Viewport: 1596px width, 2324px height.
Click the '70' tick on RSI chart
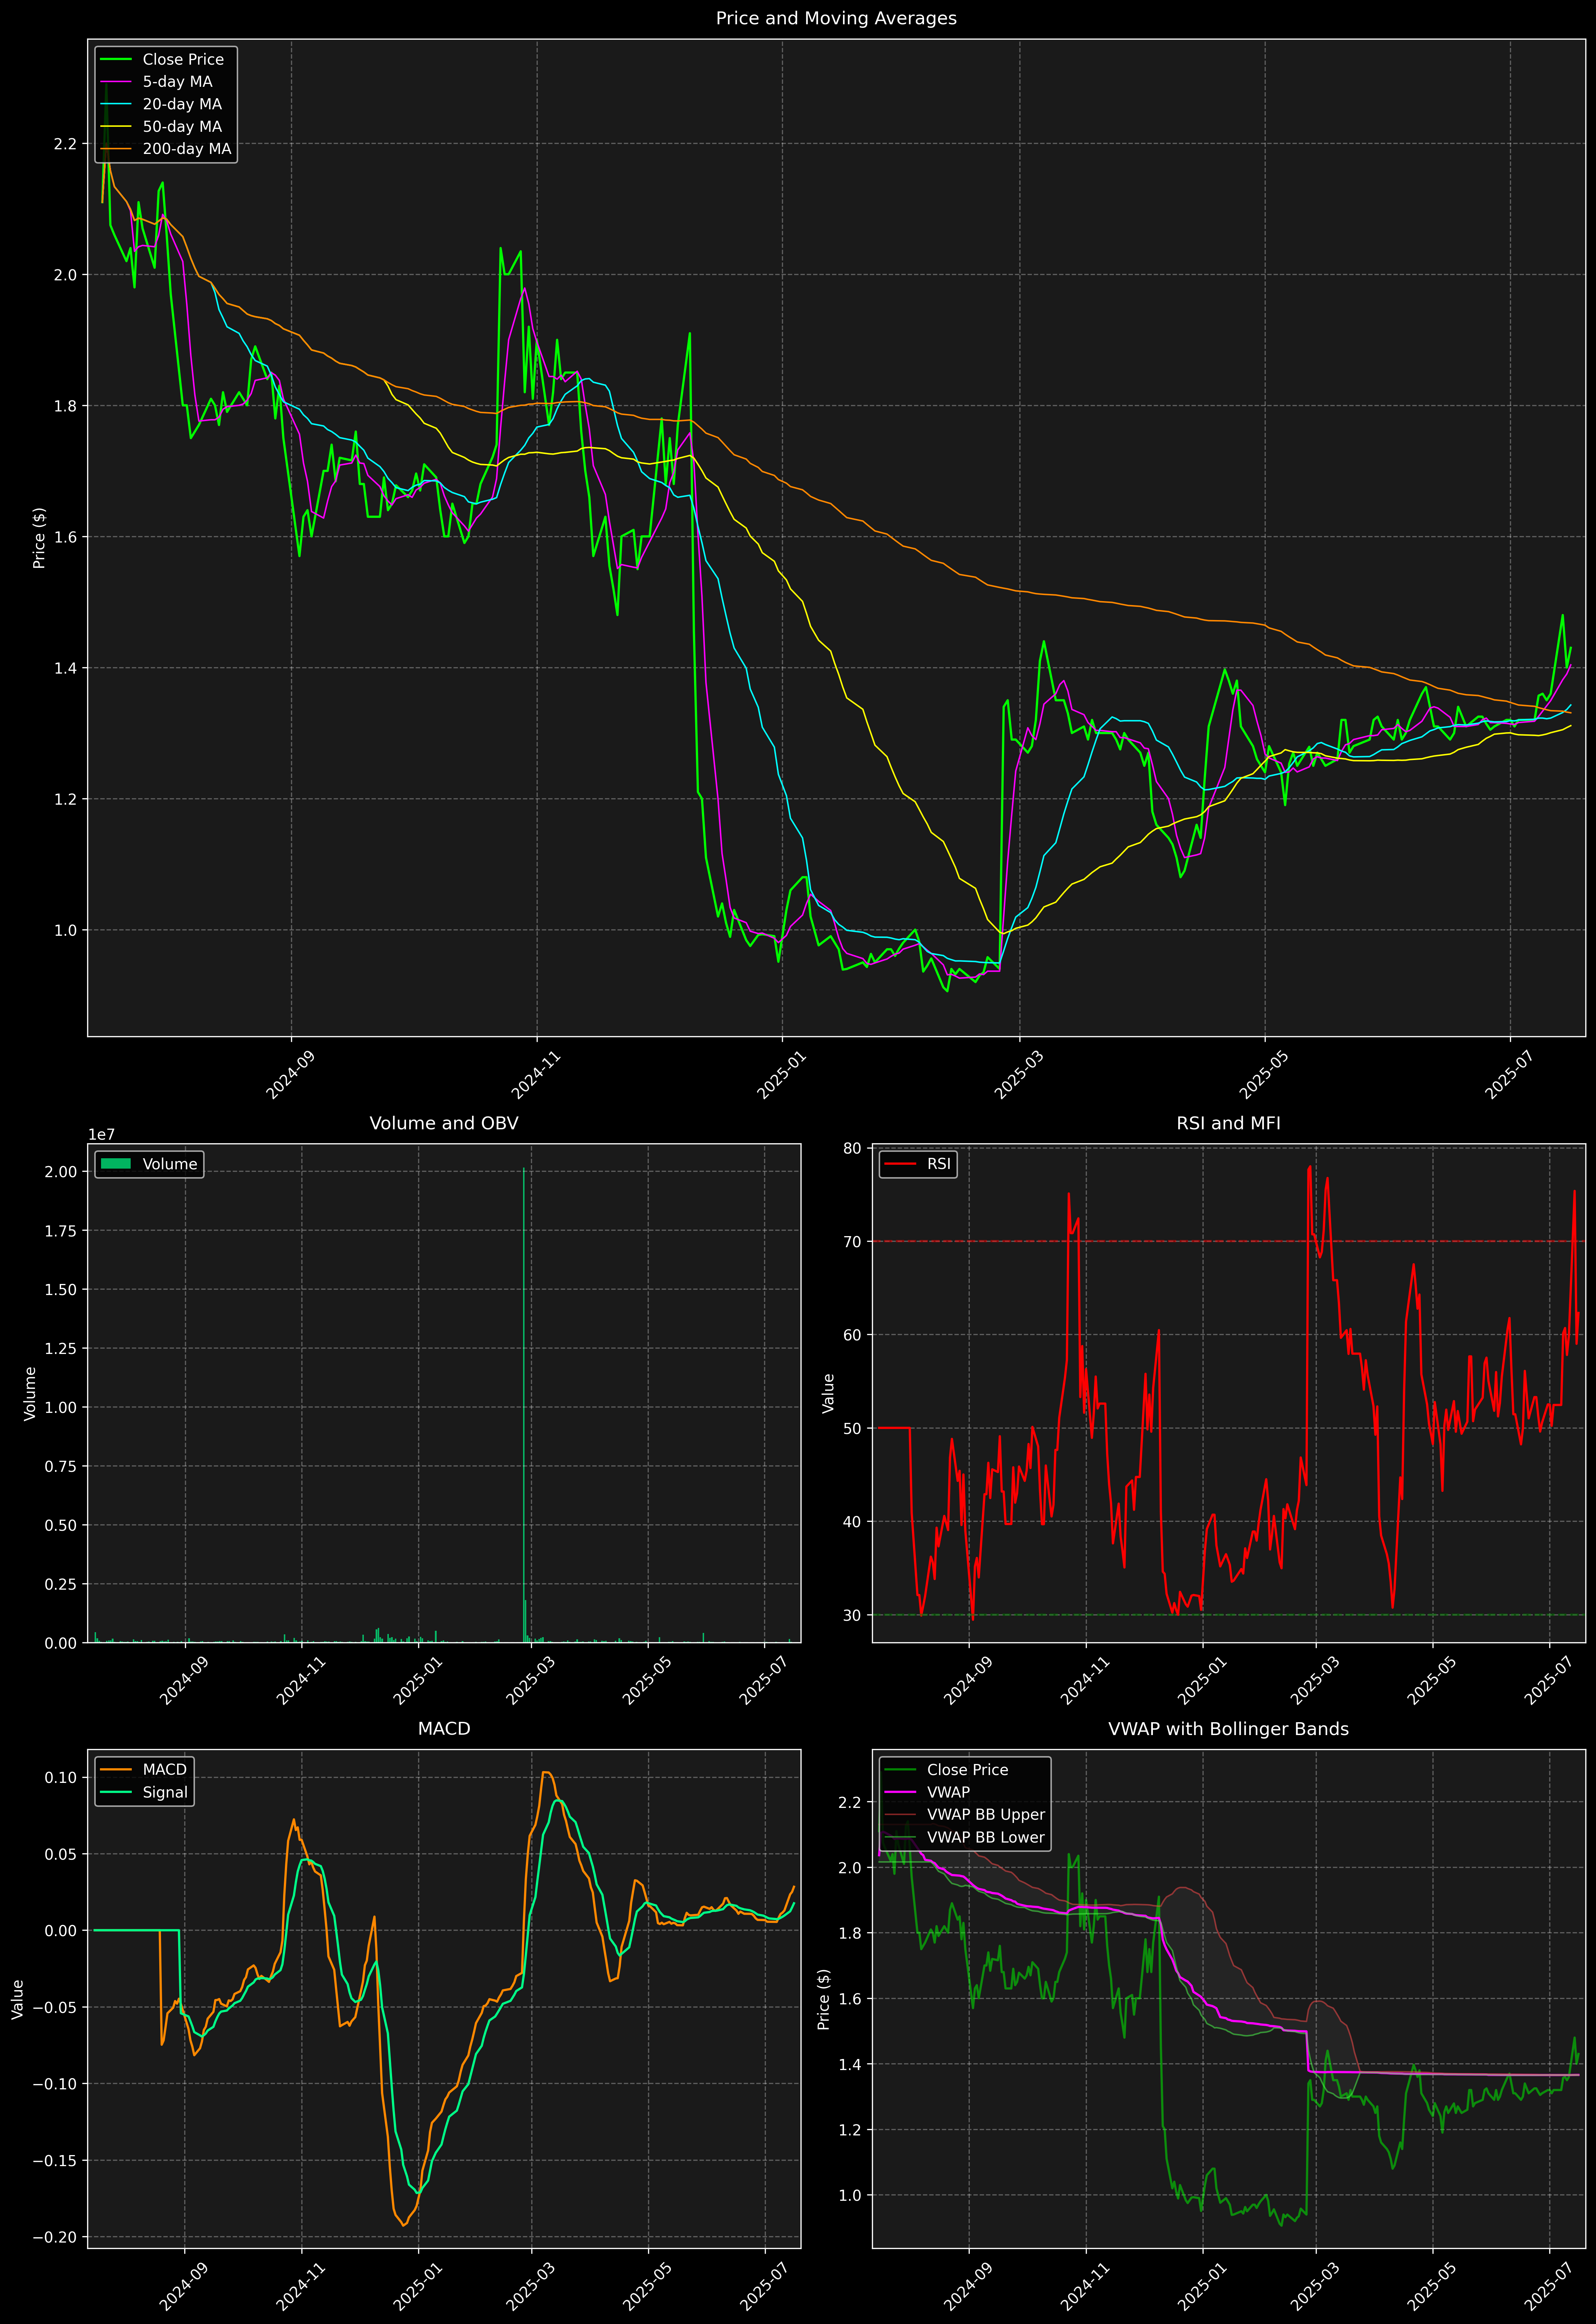pos(852,1241)
